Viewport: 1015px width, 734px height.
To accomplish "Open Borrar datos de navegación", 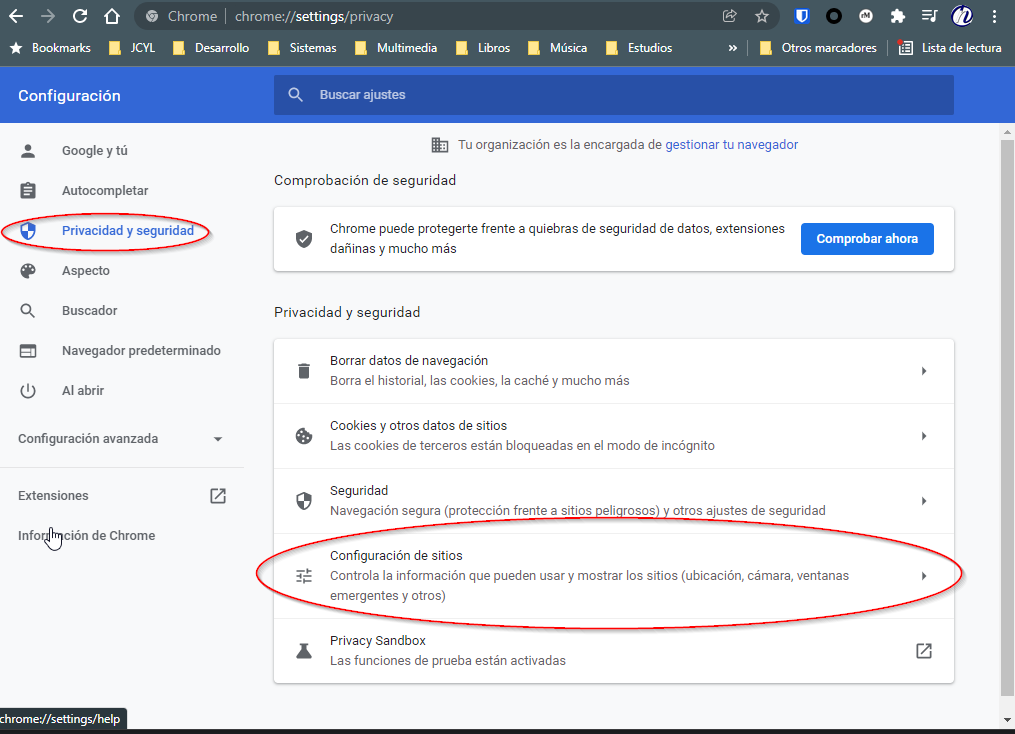I will pos(614,371).
